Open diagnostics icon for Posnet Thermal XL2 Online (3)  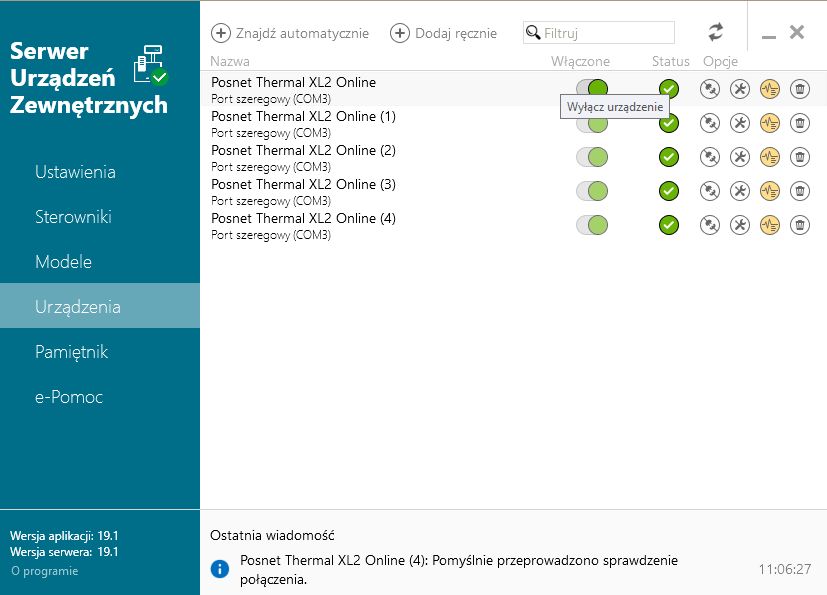(770, 191)
